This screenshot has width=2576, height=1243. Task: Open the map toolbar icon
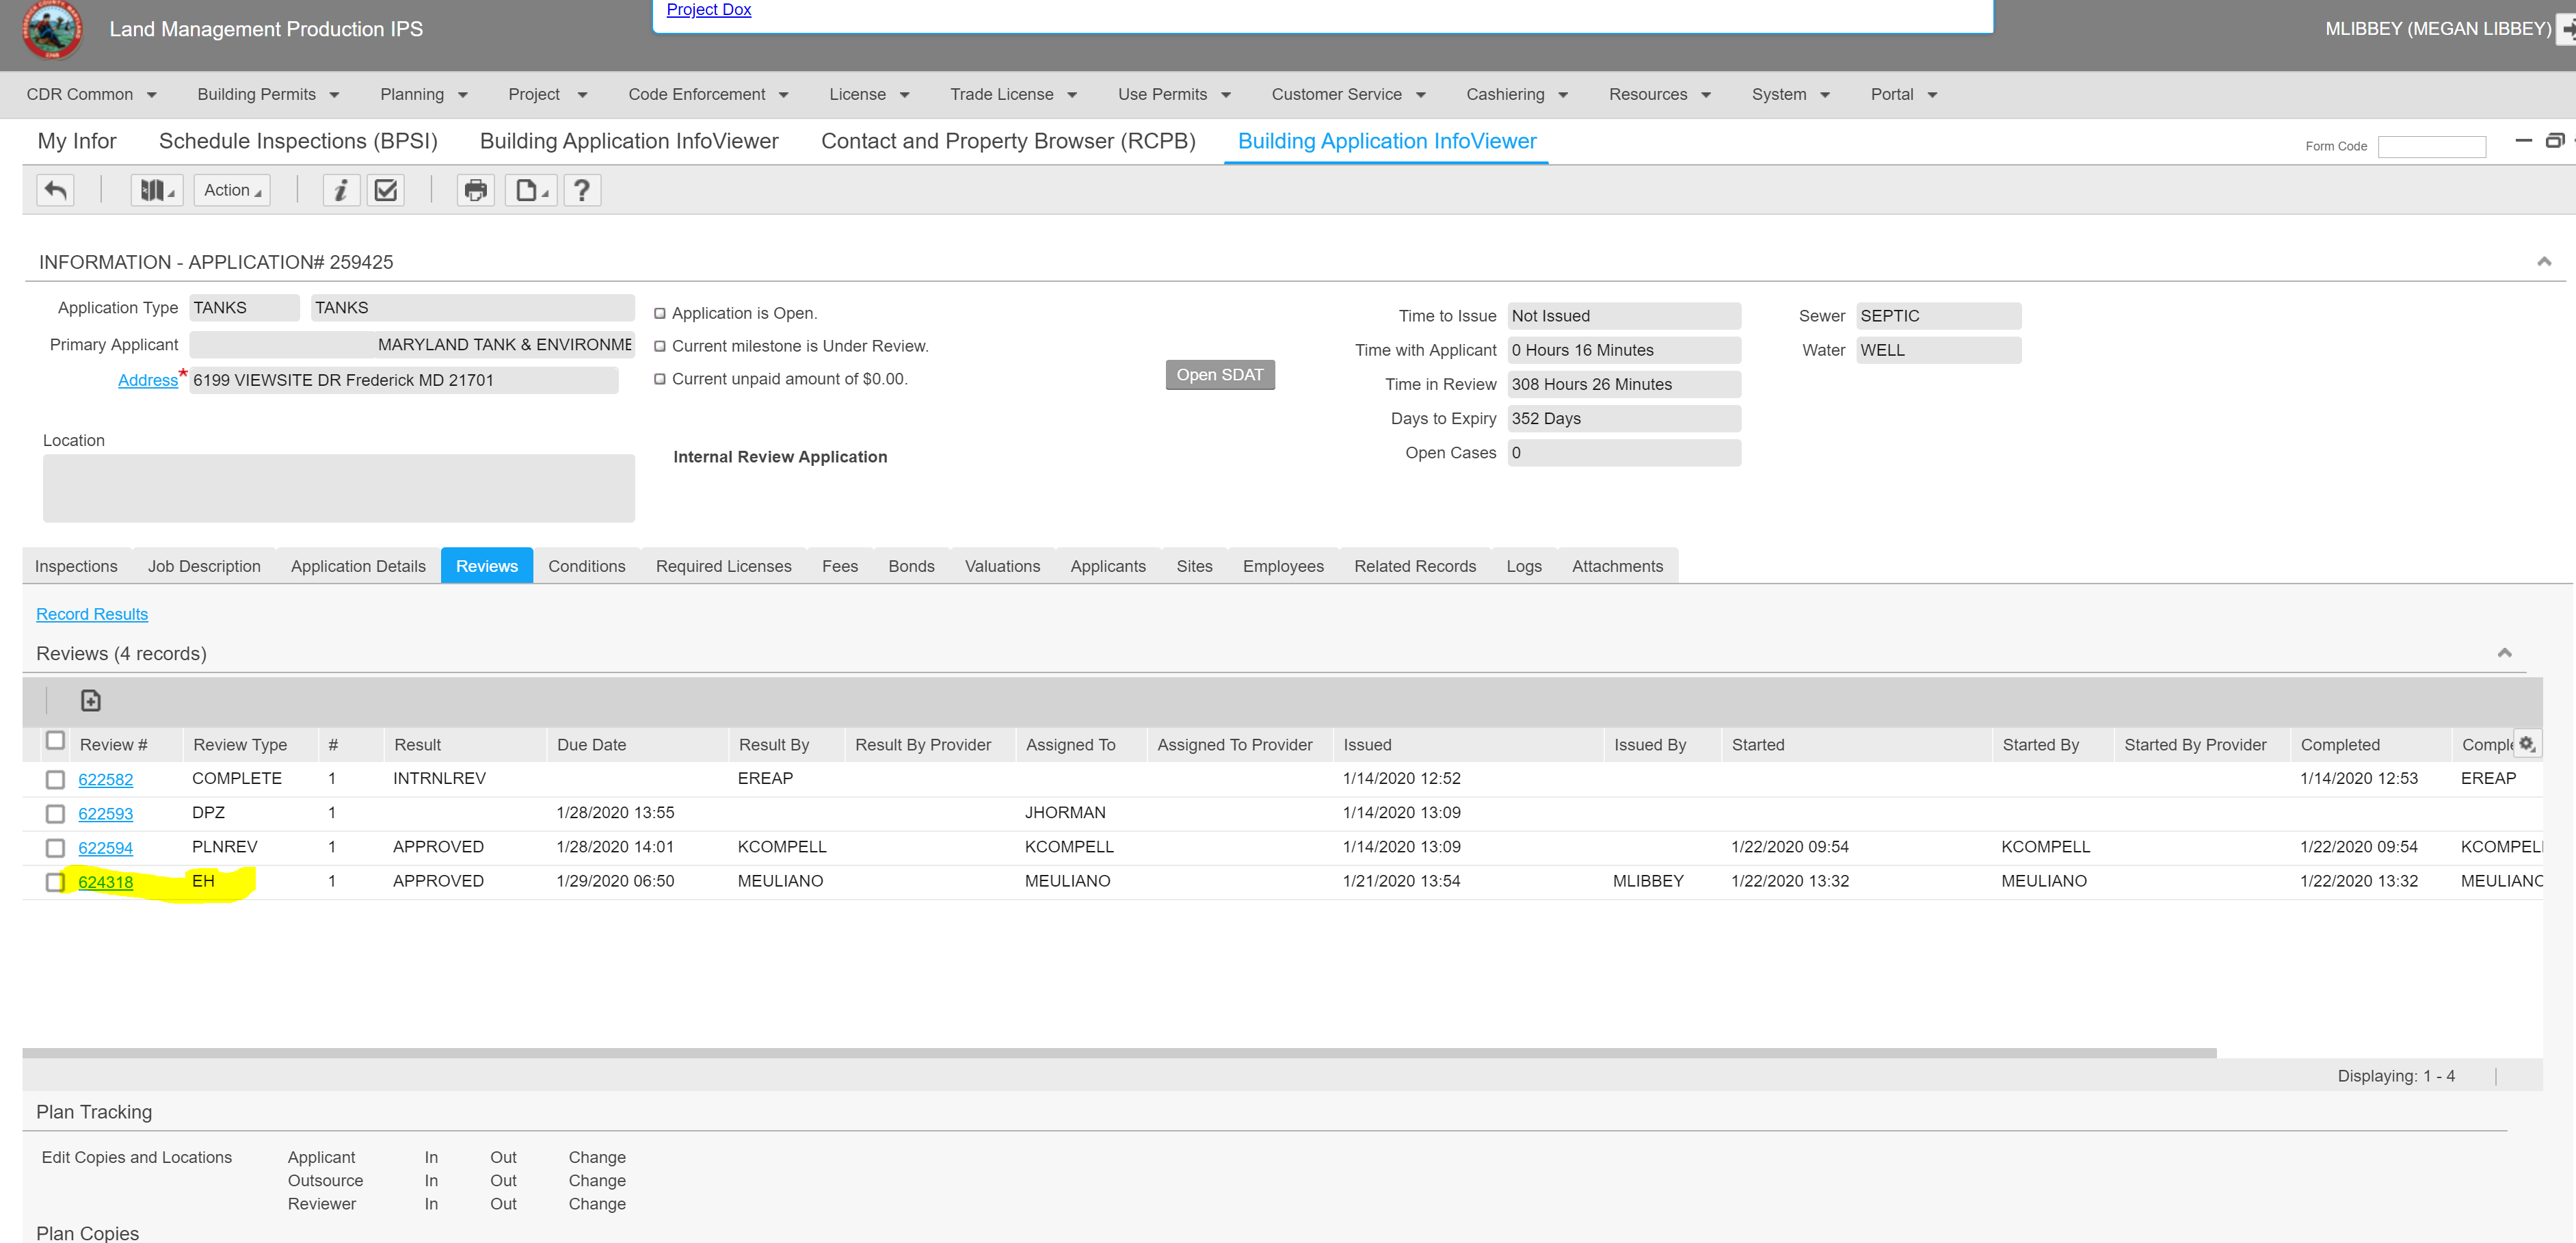pos(156,190)
